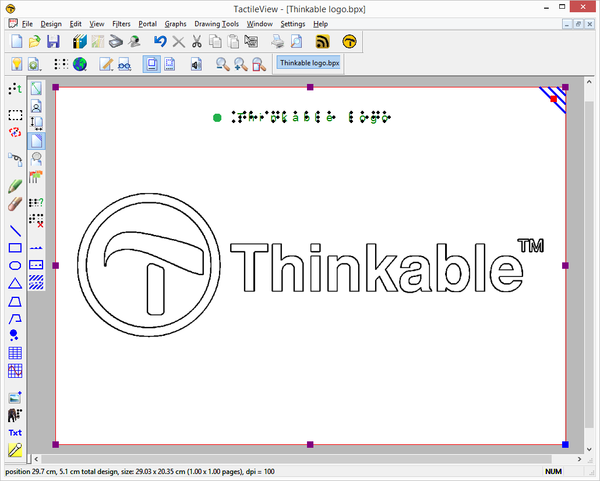Click the yellow Thinkable logo toolbar icon
Screen dimensions: 600x481
349,41
